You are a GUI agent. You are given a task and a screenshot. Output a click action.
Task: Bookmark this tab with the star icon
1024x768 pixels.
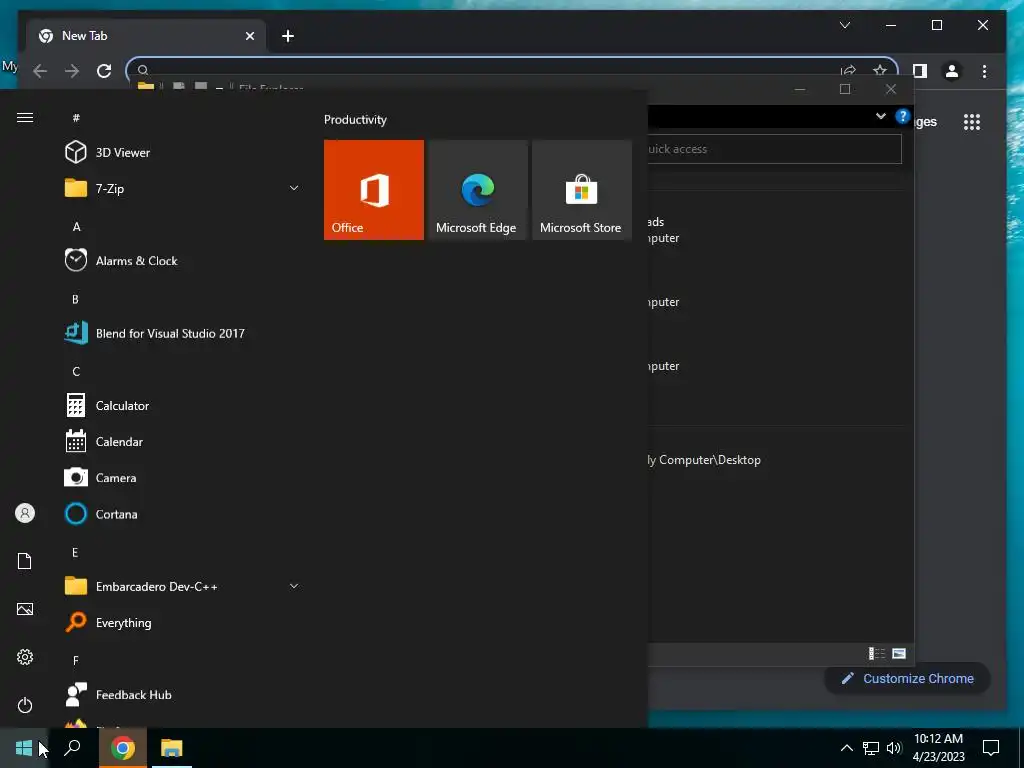click(x=880, y=70)
